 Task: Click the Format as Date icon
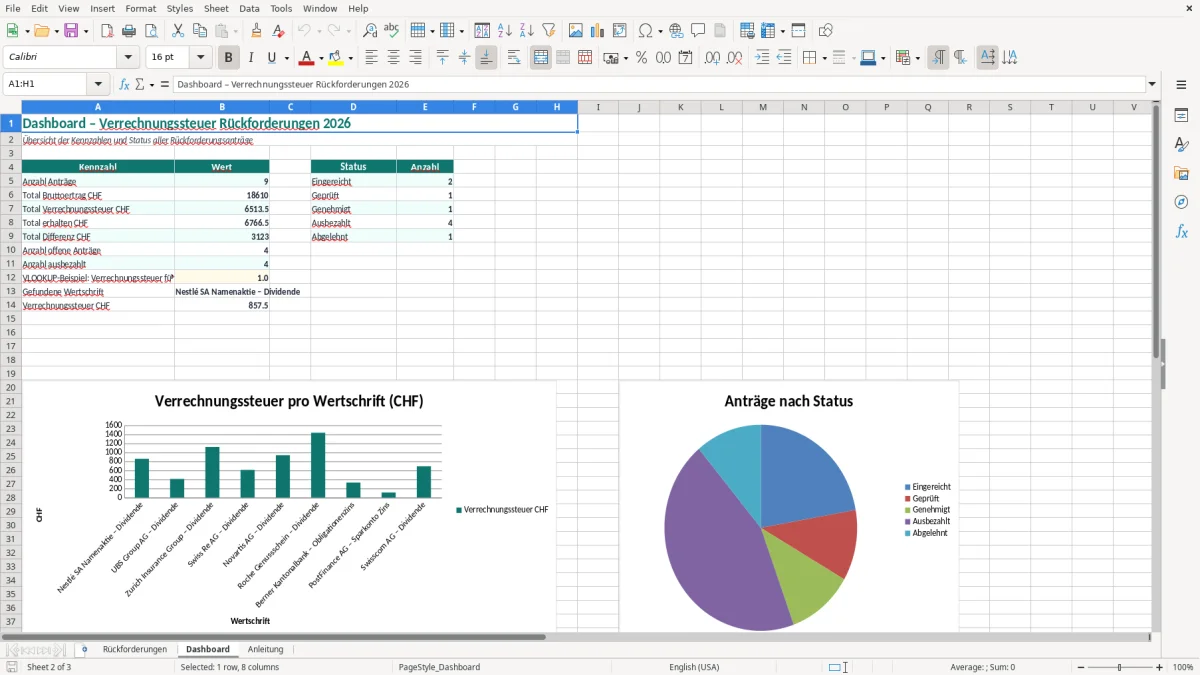coord(686,58)
